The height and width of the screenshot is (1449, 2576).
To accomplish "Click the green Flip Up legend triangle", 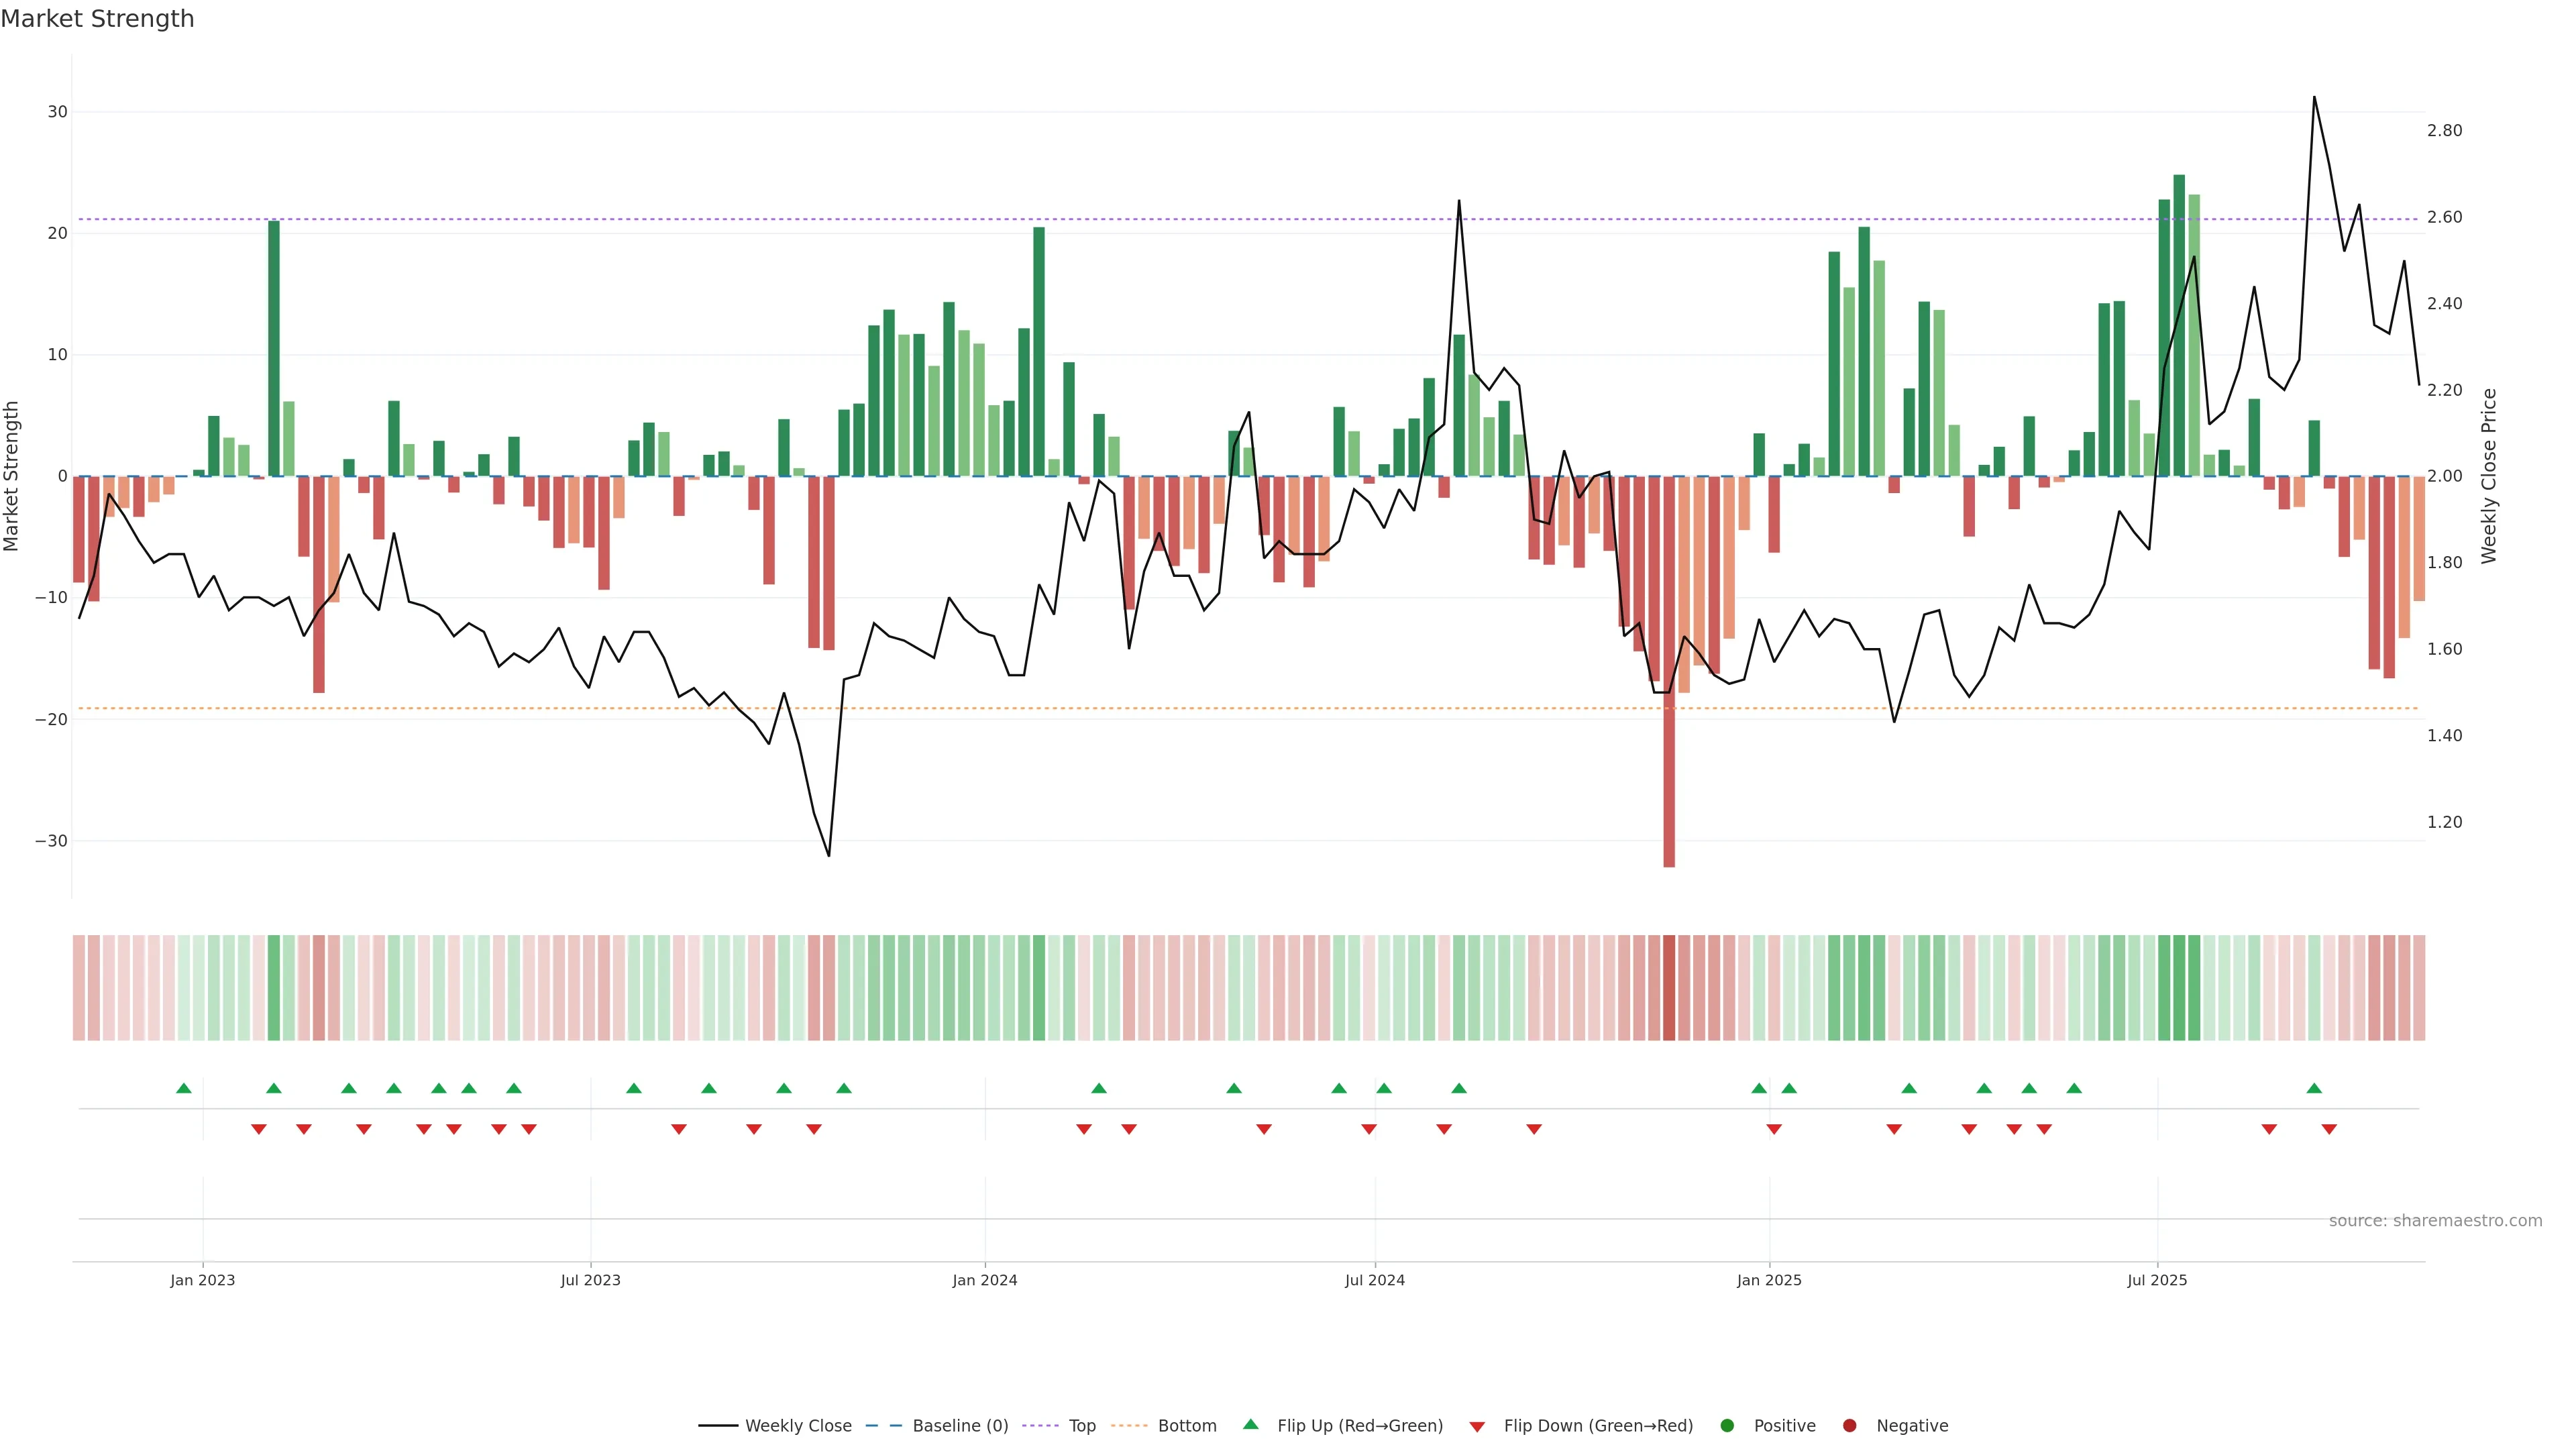I will point(1250,1424).
